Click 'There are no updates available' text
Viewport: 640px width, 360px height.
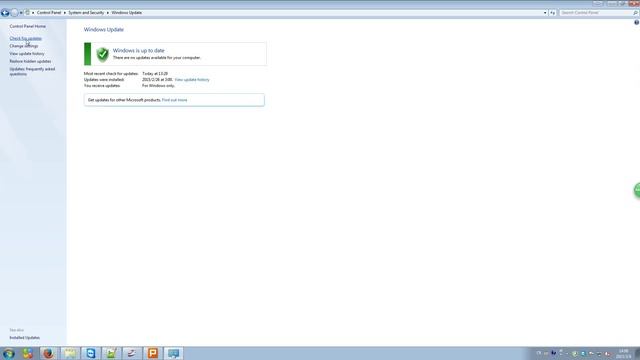point(157,58)
